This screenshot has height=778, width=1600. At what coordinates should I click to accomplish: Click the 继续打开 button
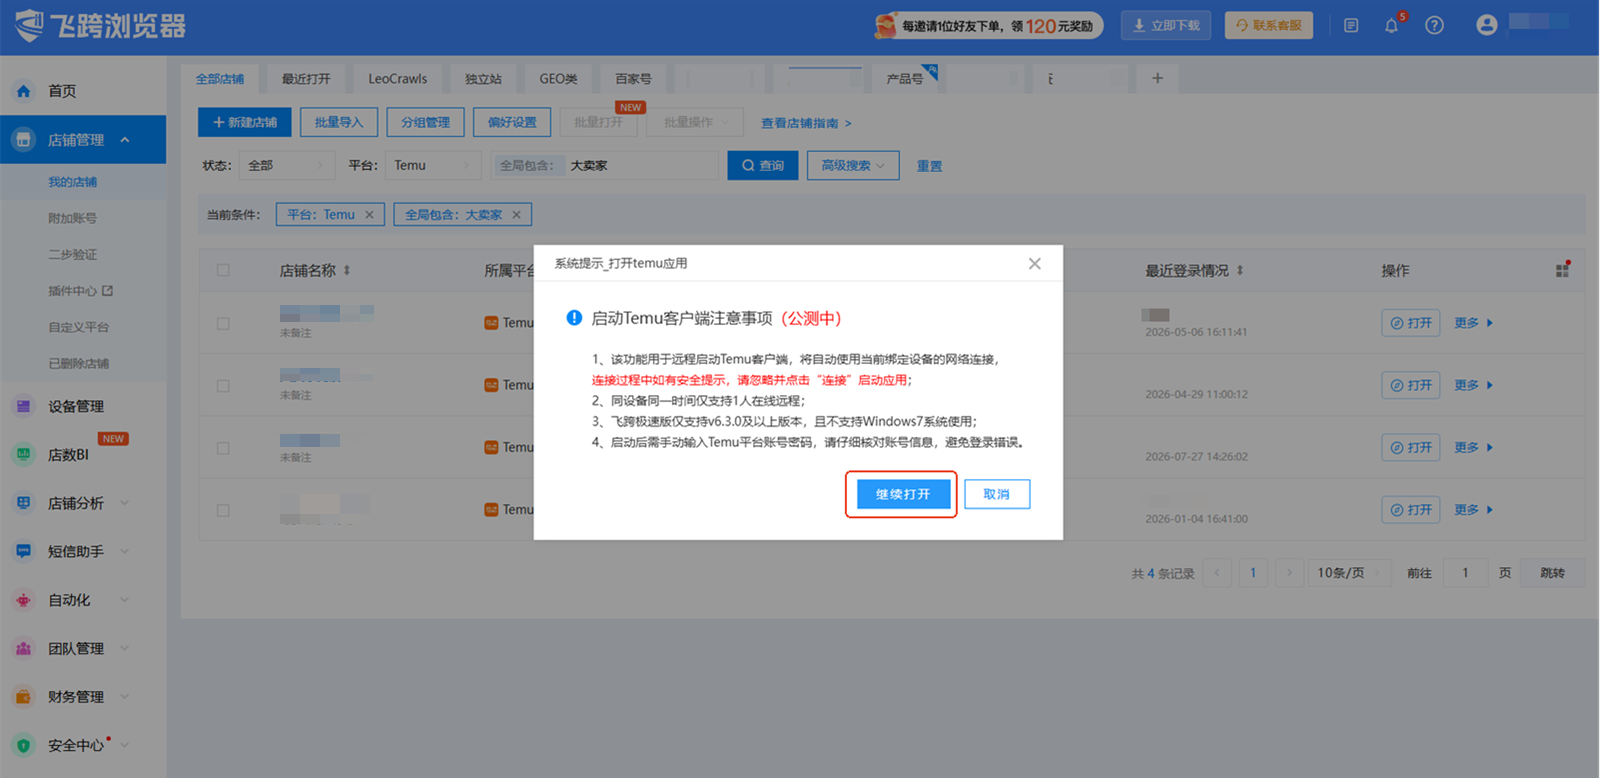[x=903, y=494]
